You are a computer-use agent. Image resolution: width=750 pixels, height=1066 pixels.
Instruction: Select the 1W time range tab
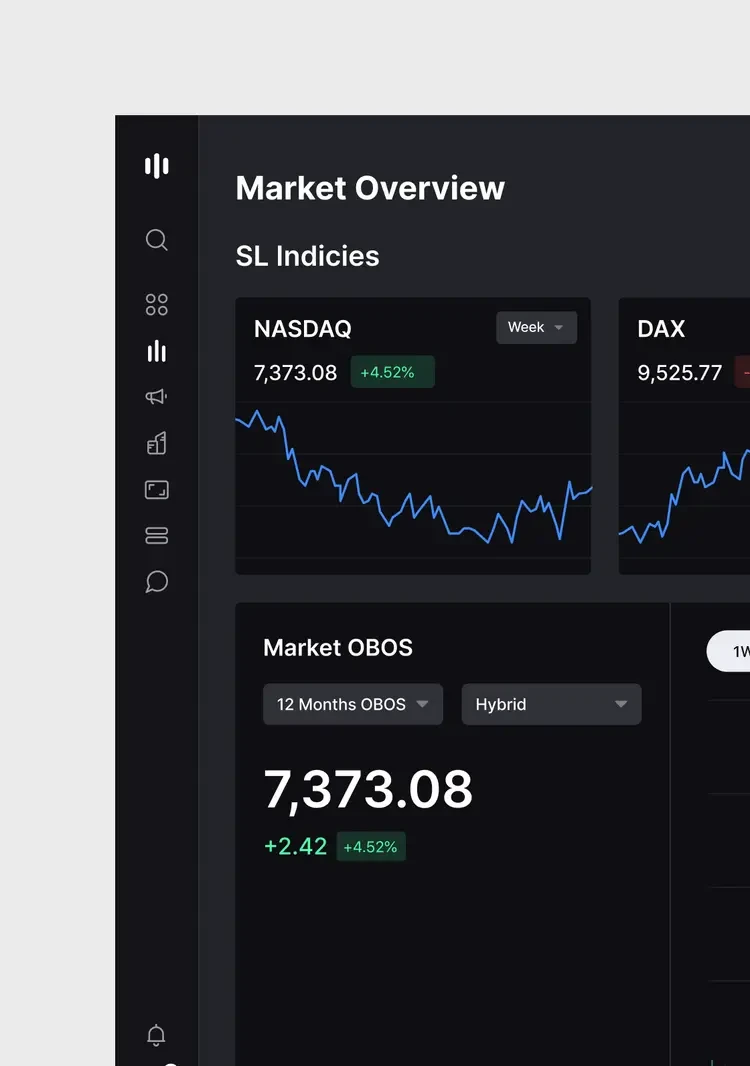(x=729, y=651)
